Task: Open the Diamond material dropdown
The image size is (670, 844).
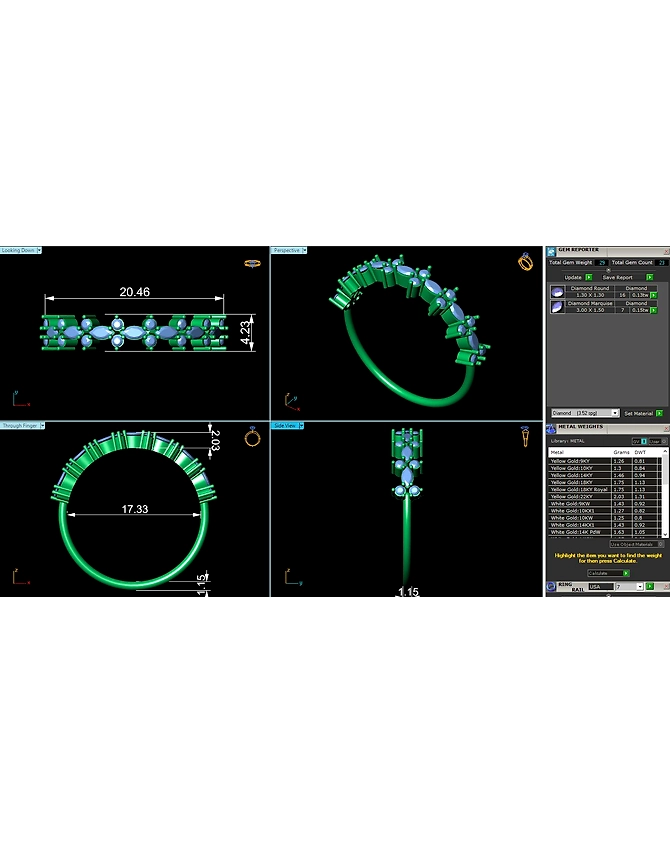Action: (x=615, y=413)
